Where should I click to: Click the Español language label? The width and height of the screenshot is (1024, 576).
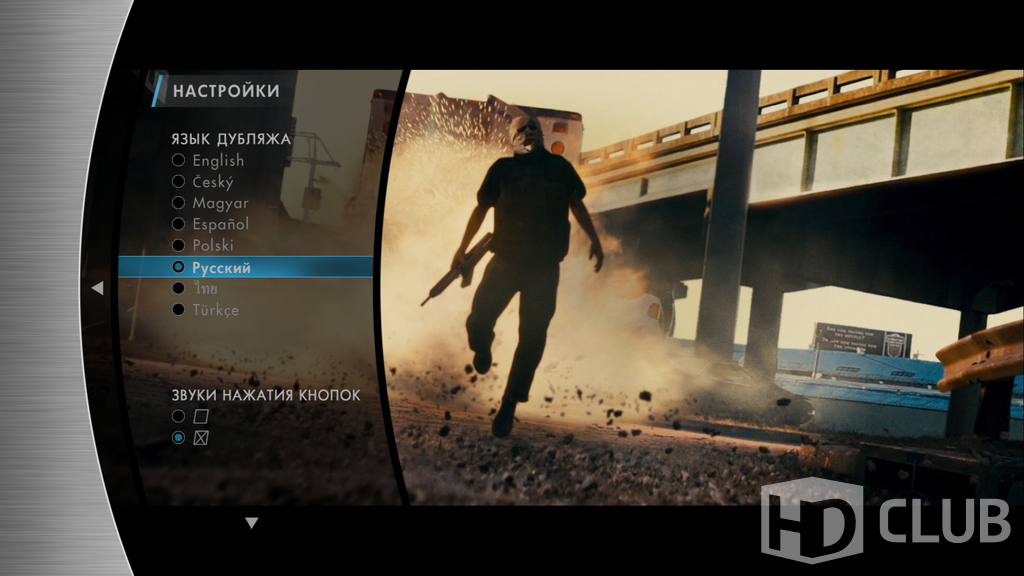click(221, 224)
